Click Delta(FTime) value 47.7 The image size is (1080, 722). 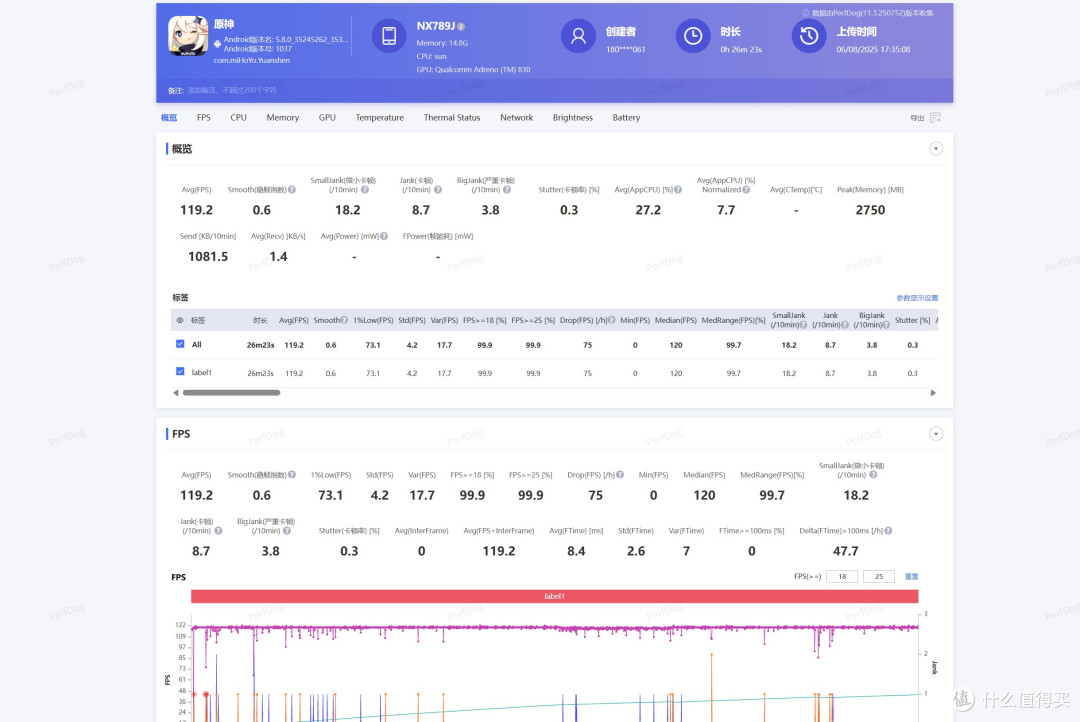[x=845, y=551]
